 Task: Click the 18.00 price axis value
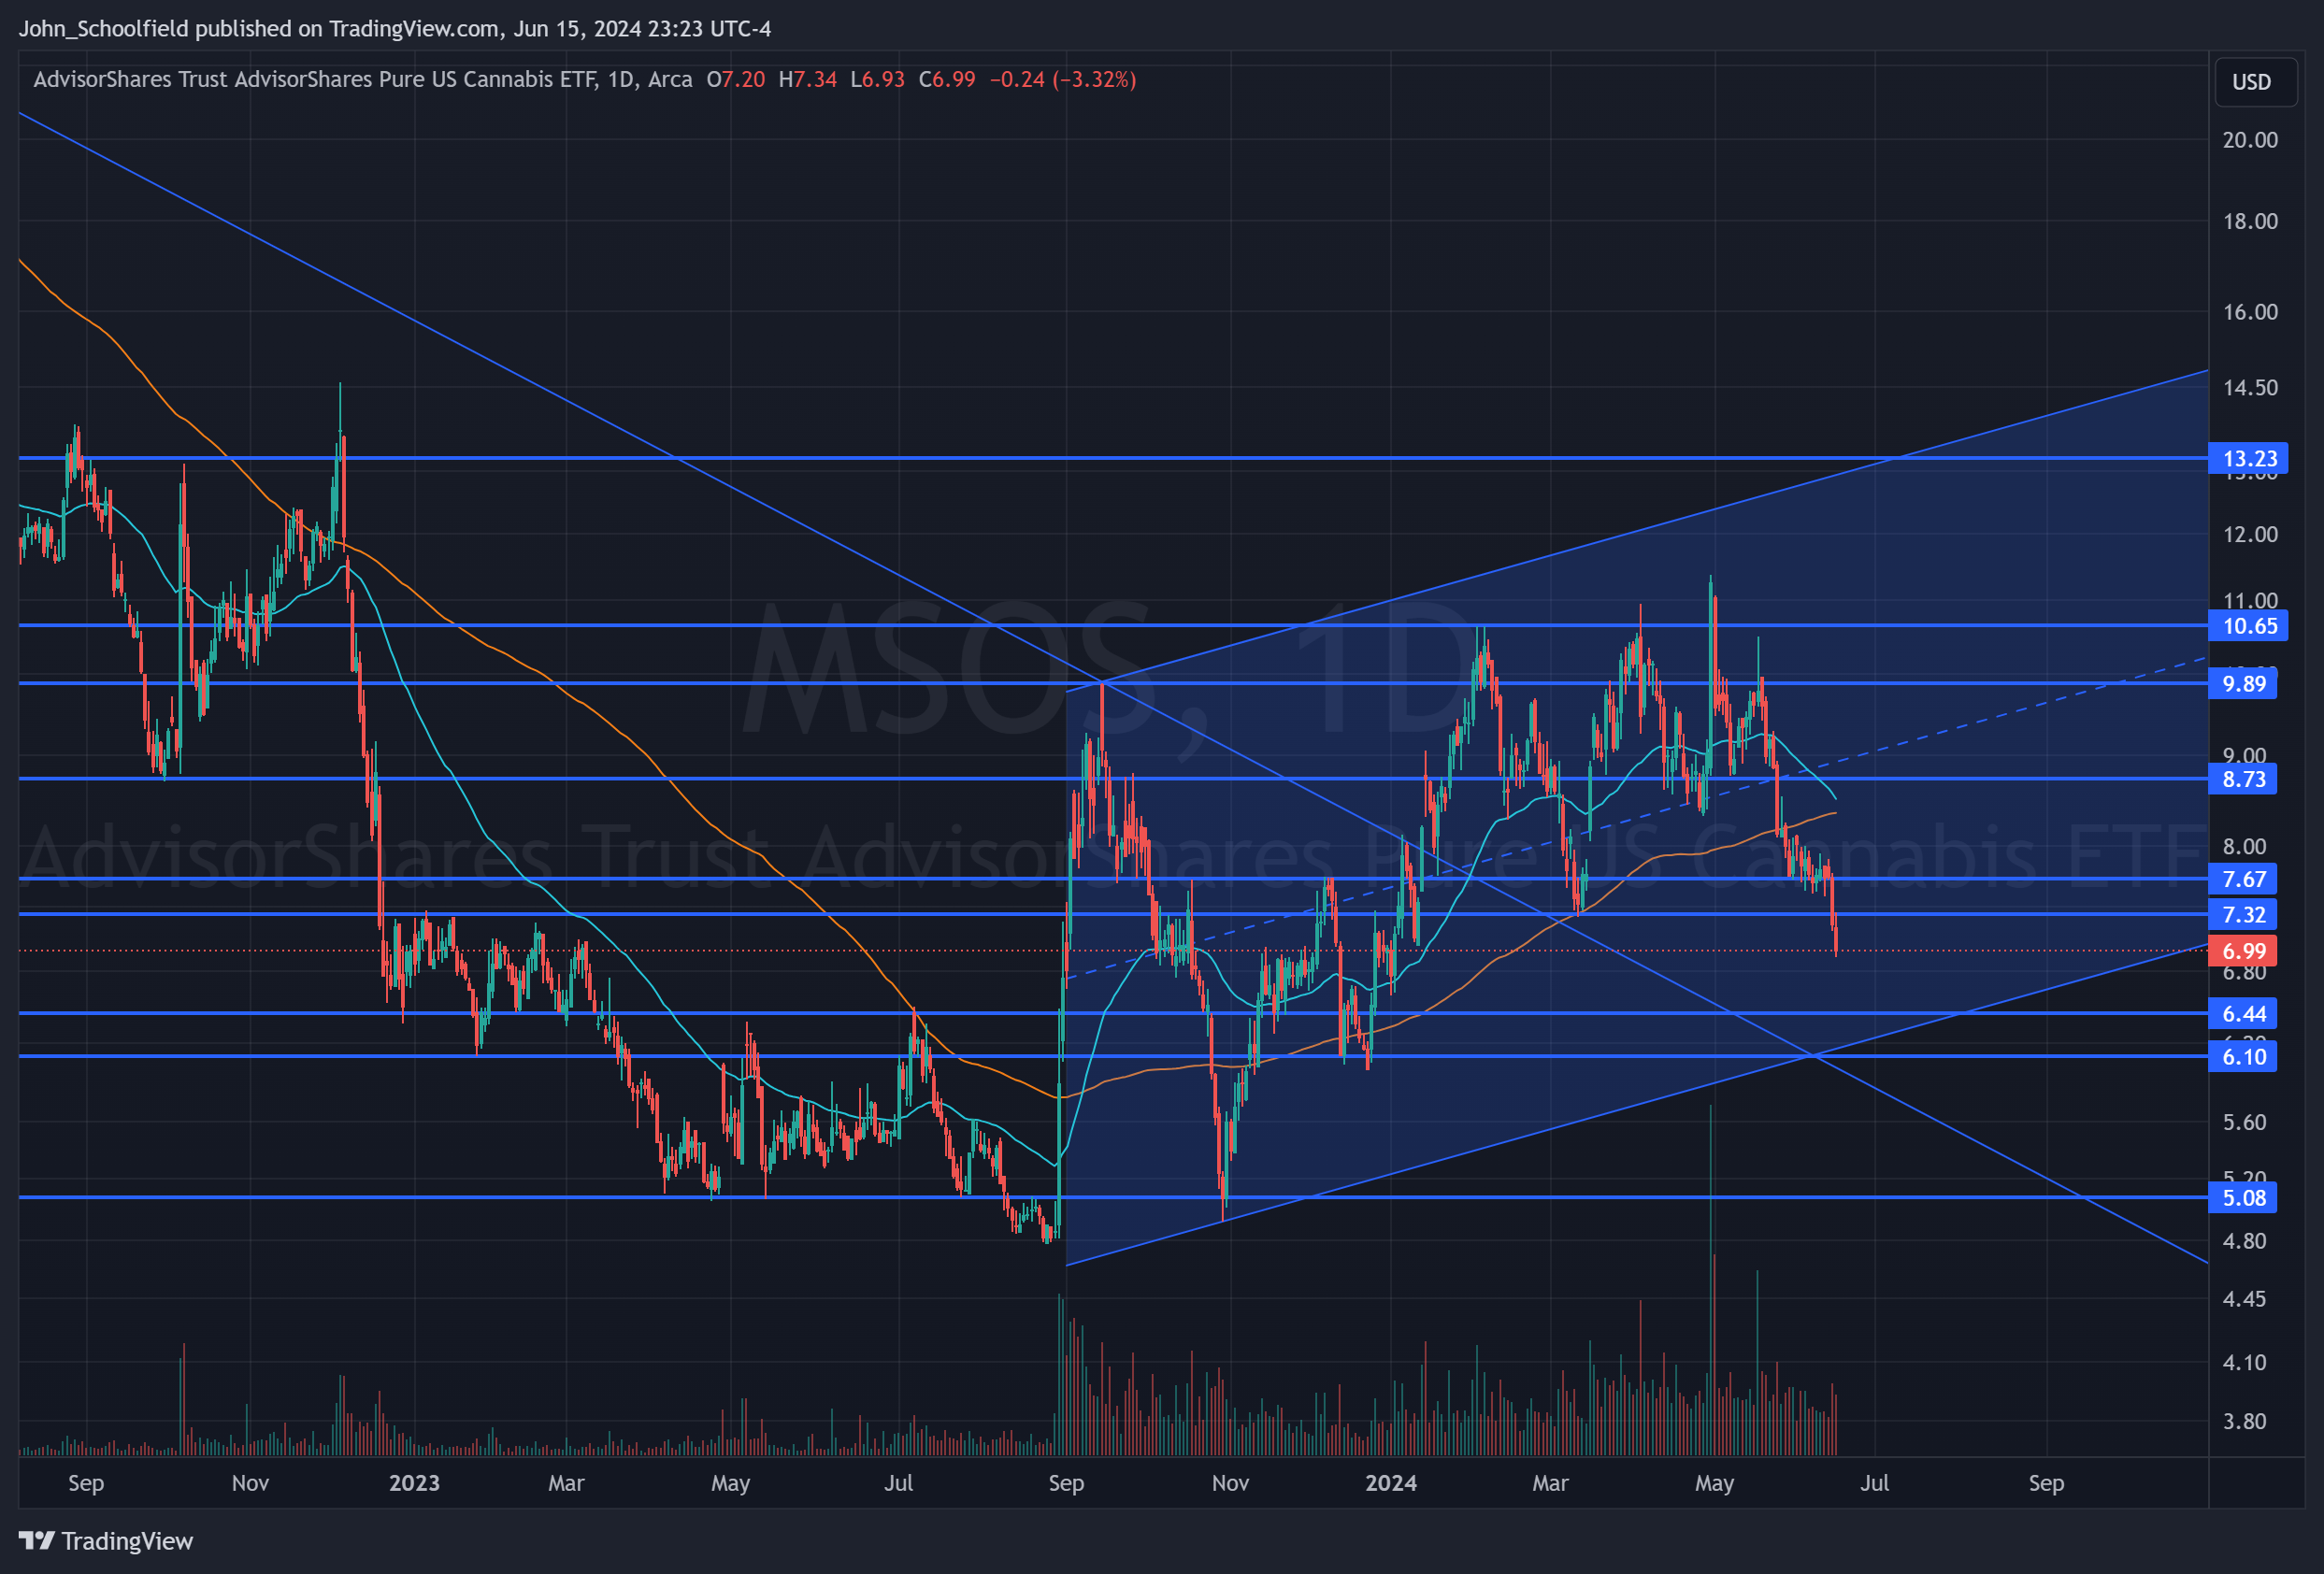tap(2250, 221)
